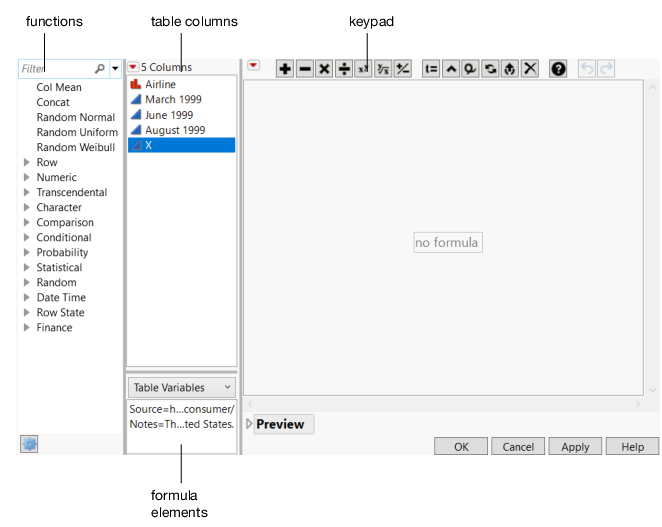Expand the Finance function group

27,327
